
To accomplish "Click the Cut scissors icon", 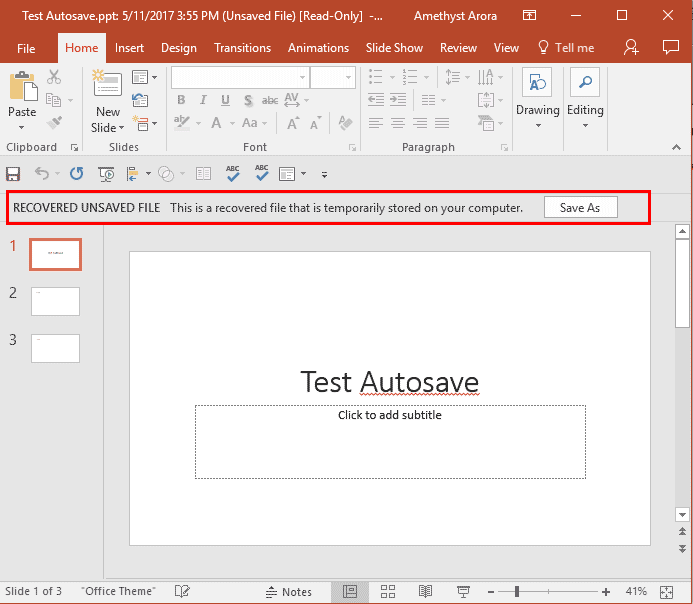I will 54,77.
